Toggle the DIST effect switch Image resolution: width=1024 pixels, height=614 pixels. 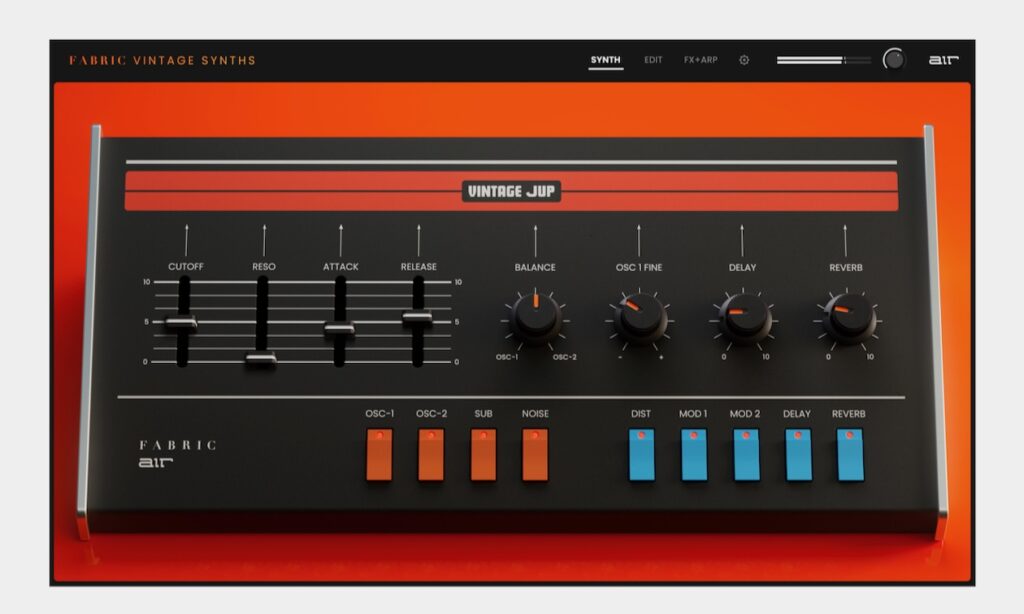[x=640, y=455]
